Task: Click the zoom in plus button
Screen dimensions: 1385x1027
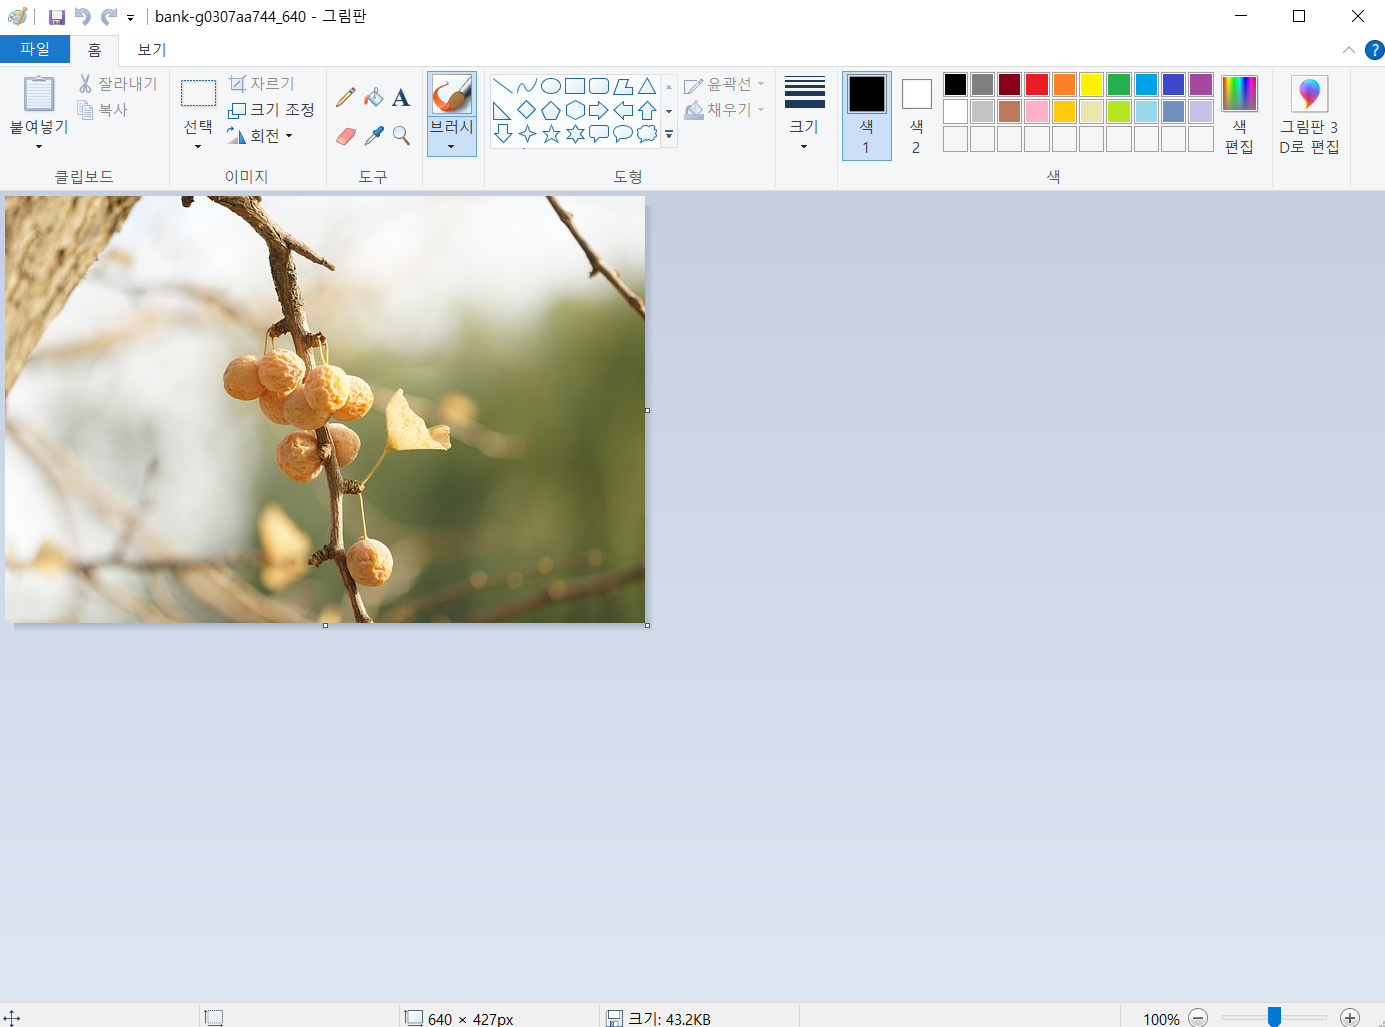Action: click(x=1350, y=1018)
